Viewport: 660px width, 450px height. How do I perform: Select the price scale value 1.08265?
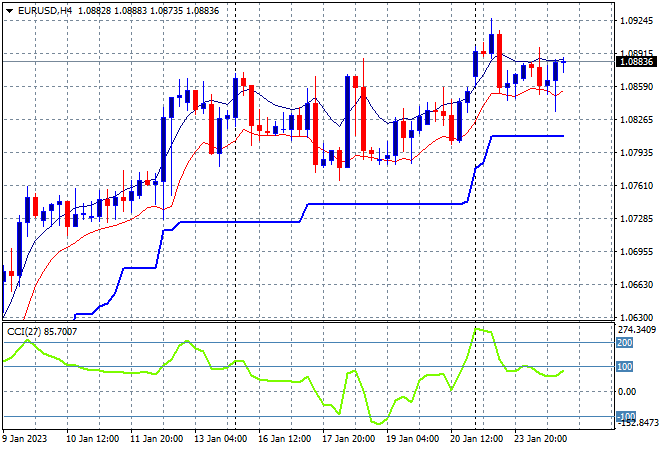tap(637, 120)
